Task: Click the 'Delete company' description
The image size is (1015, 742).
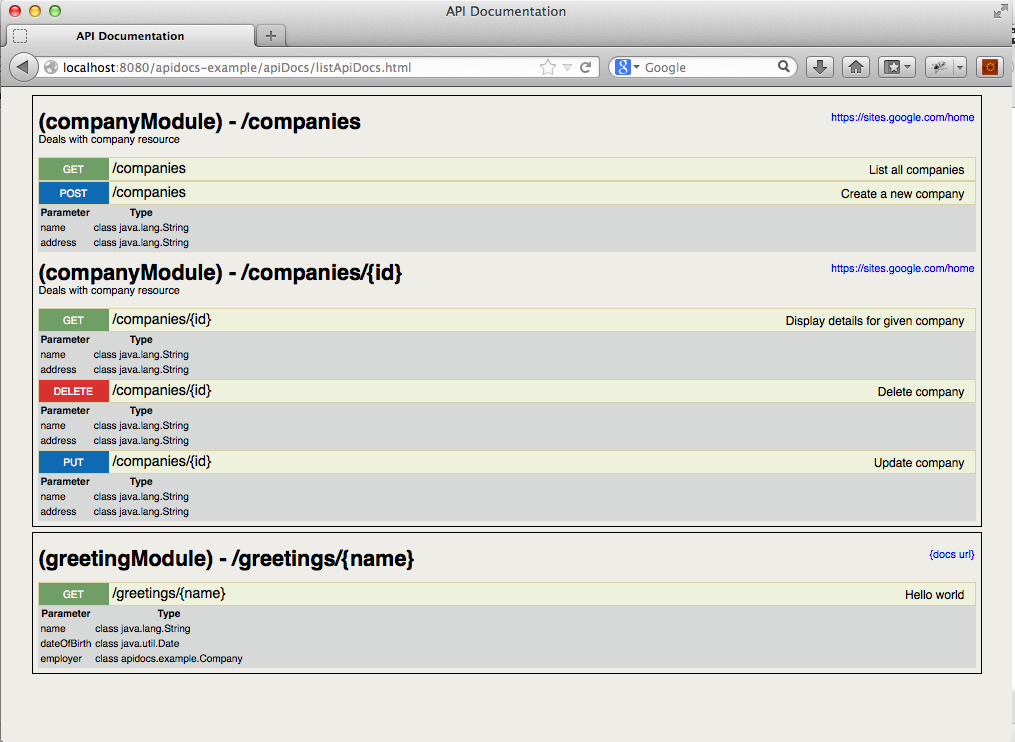Action: pos(920,392)
